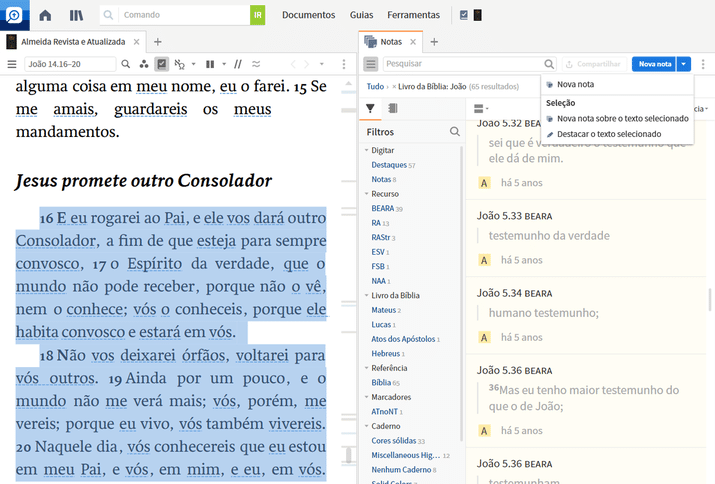This screenshot has height=484, width=715.
Task: Select the notebooks tab icon
Action: coord(393,108)
